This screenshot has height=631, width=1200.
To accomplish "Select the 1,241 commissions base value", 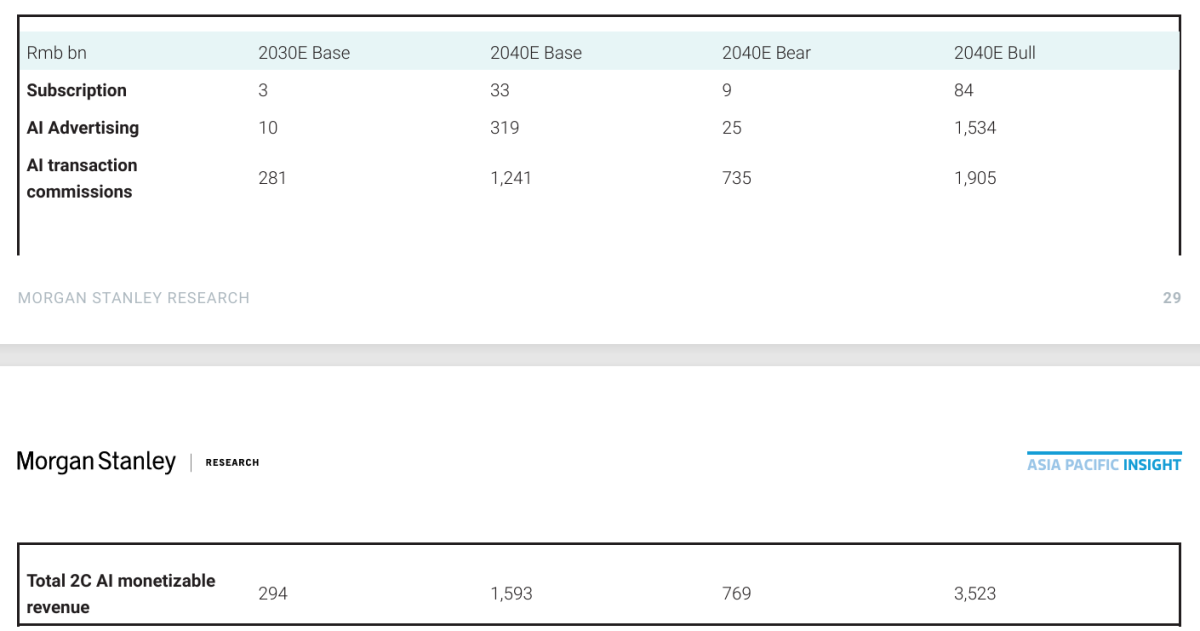I will pyautogui.click(x=511, y=178).
